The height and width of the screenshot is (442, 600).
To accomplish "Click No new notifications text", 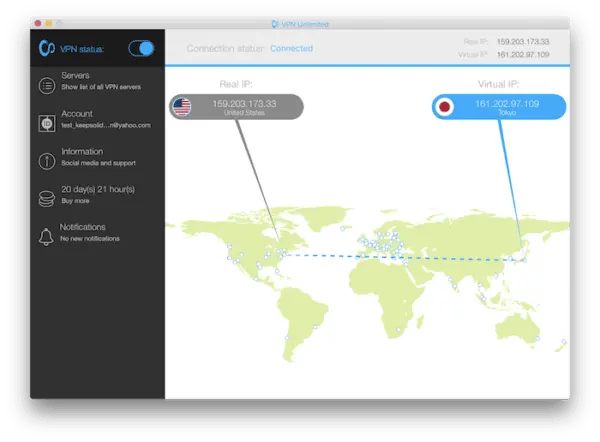I will point(90,238).
